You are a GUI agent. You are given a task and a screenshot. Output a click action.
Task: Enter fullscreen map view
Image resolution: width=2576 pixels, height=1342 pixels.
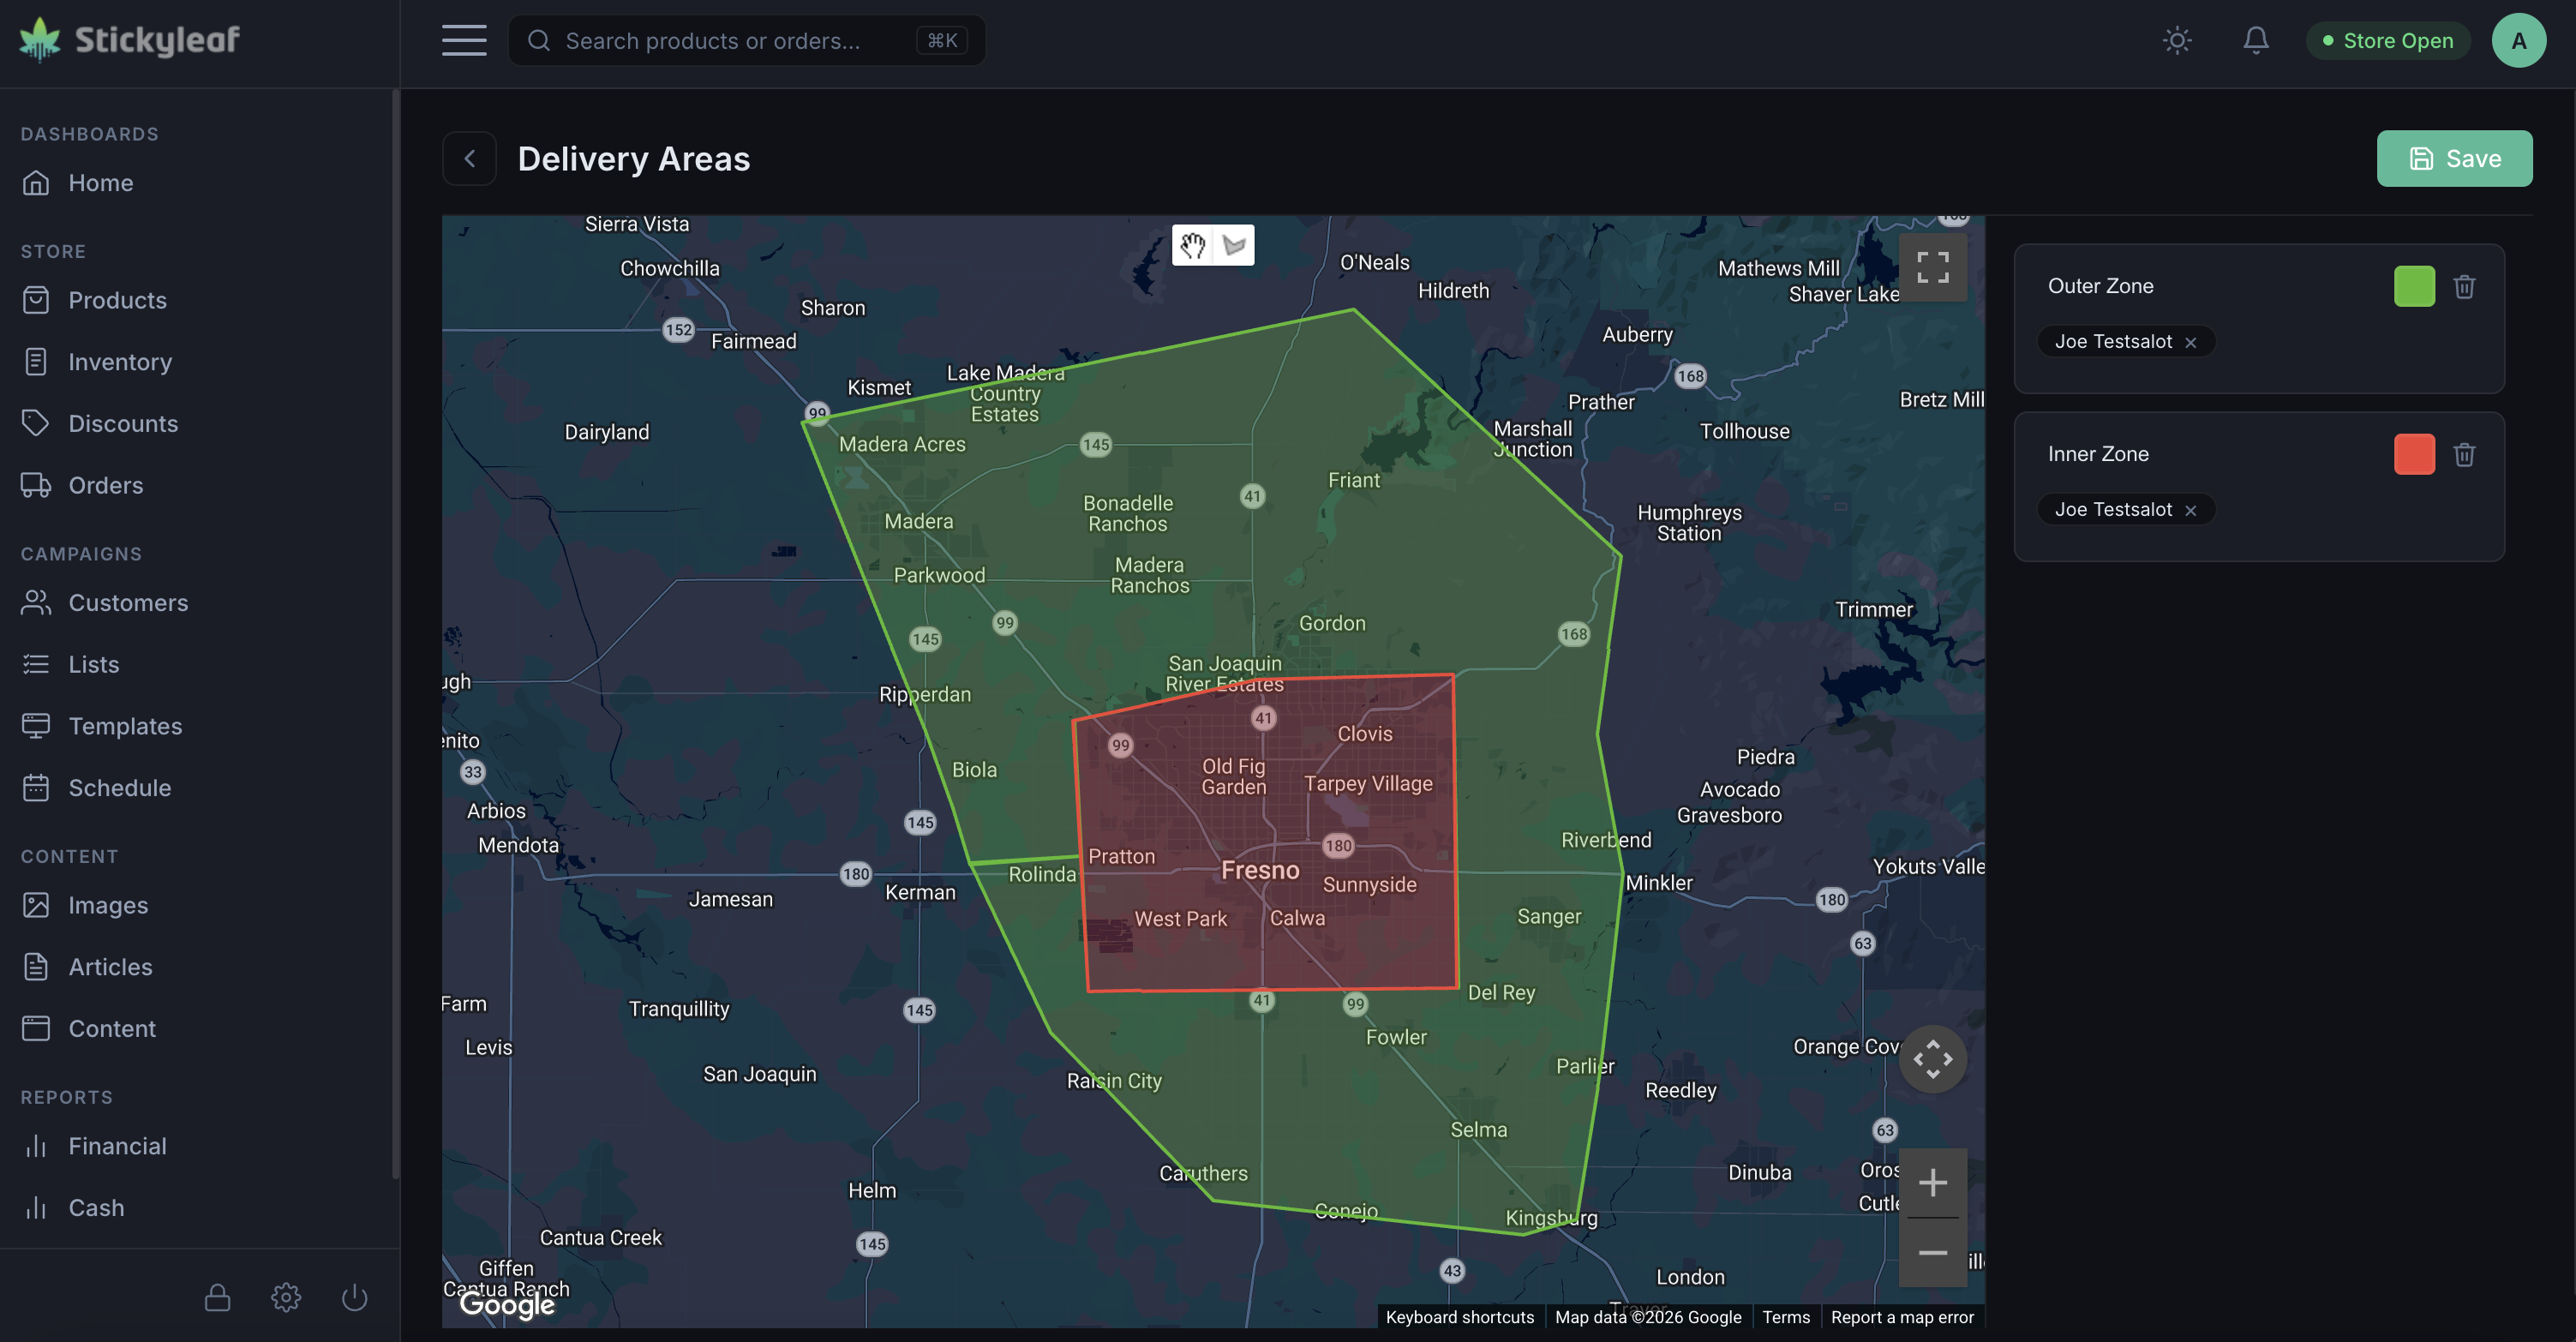click(1932, 267)
